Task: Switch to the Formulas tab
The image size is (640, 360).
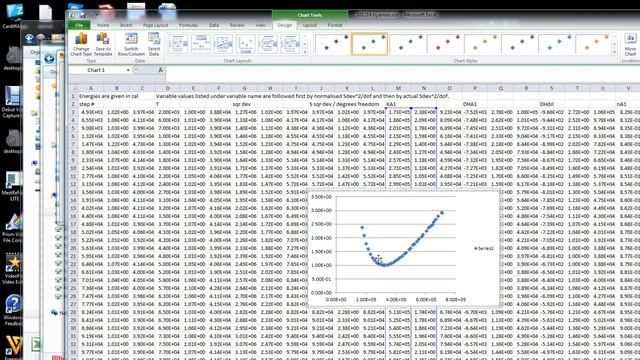Action: [189, 25]
